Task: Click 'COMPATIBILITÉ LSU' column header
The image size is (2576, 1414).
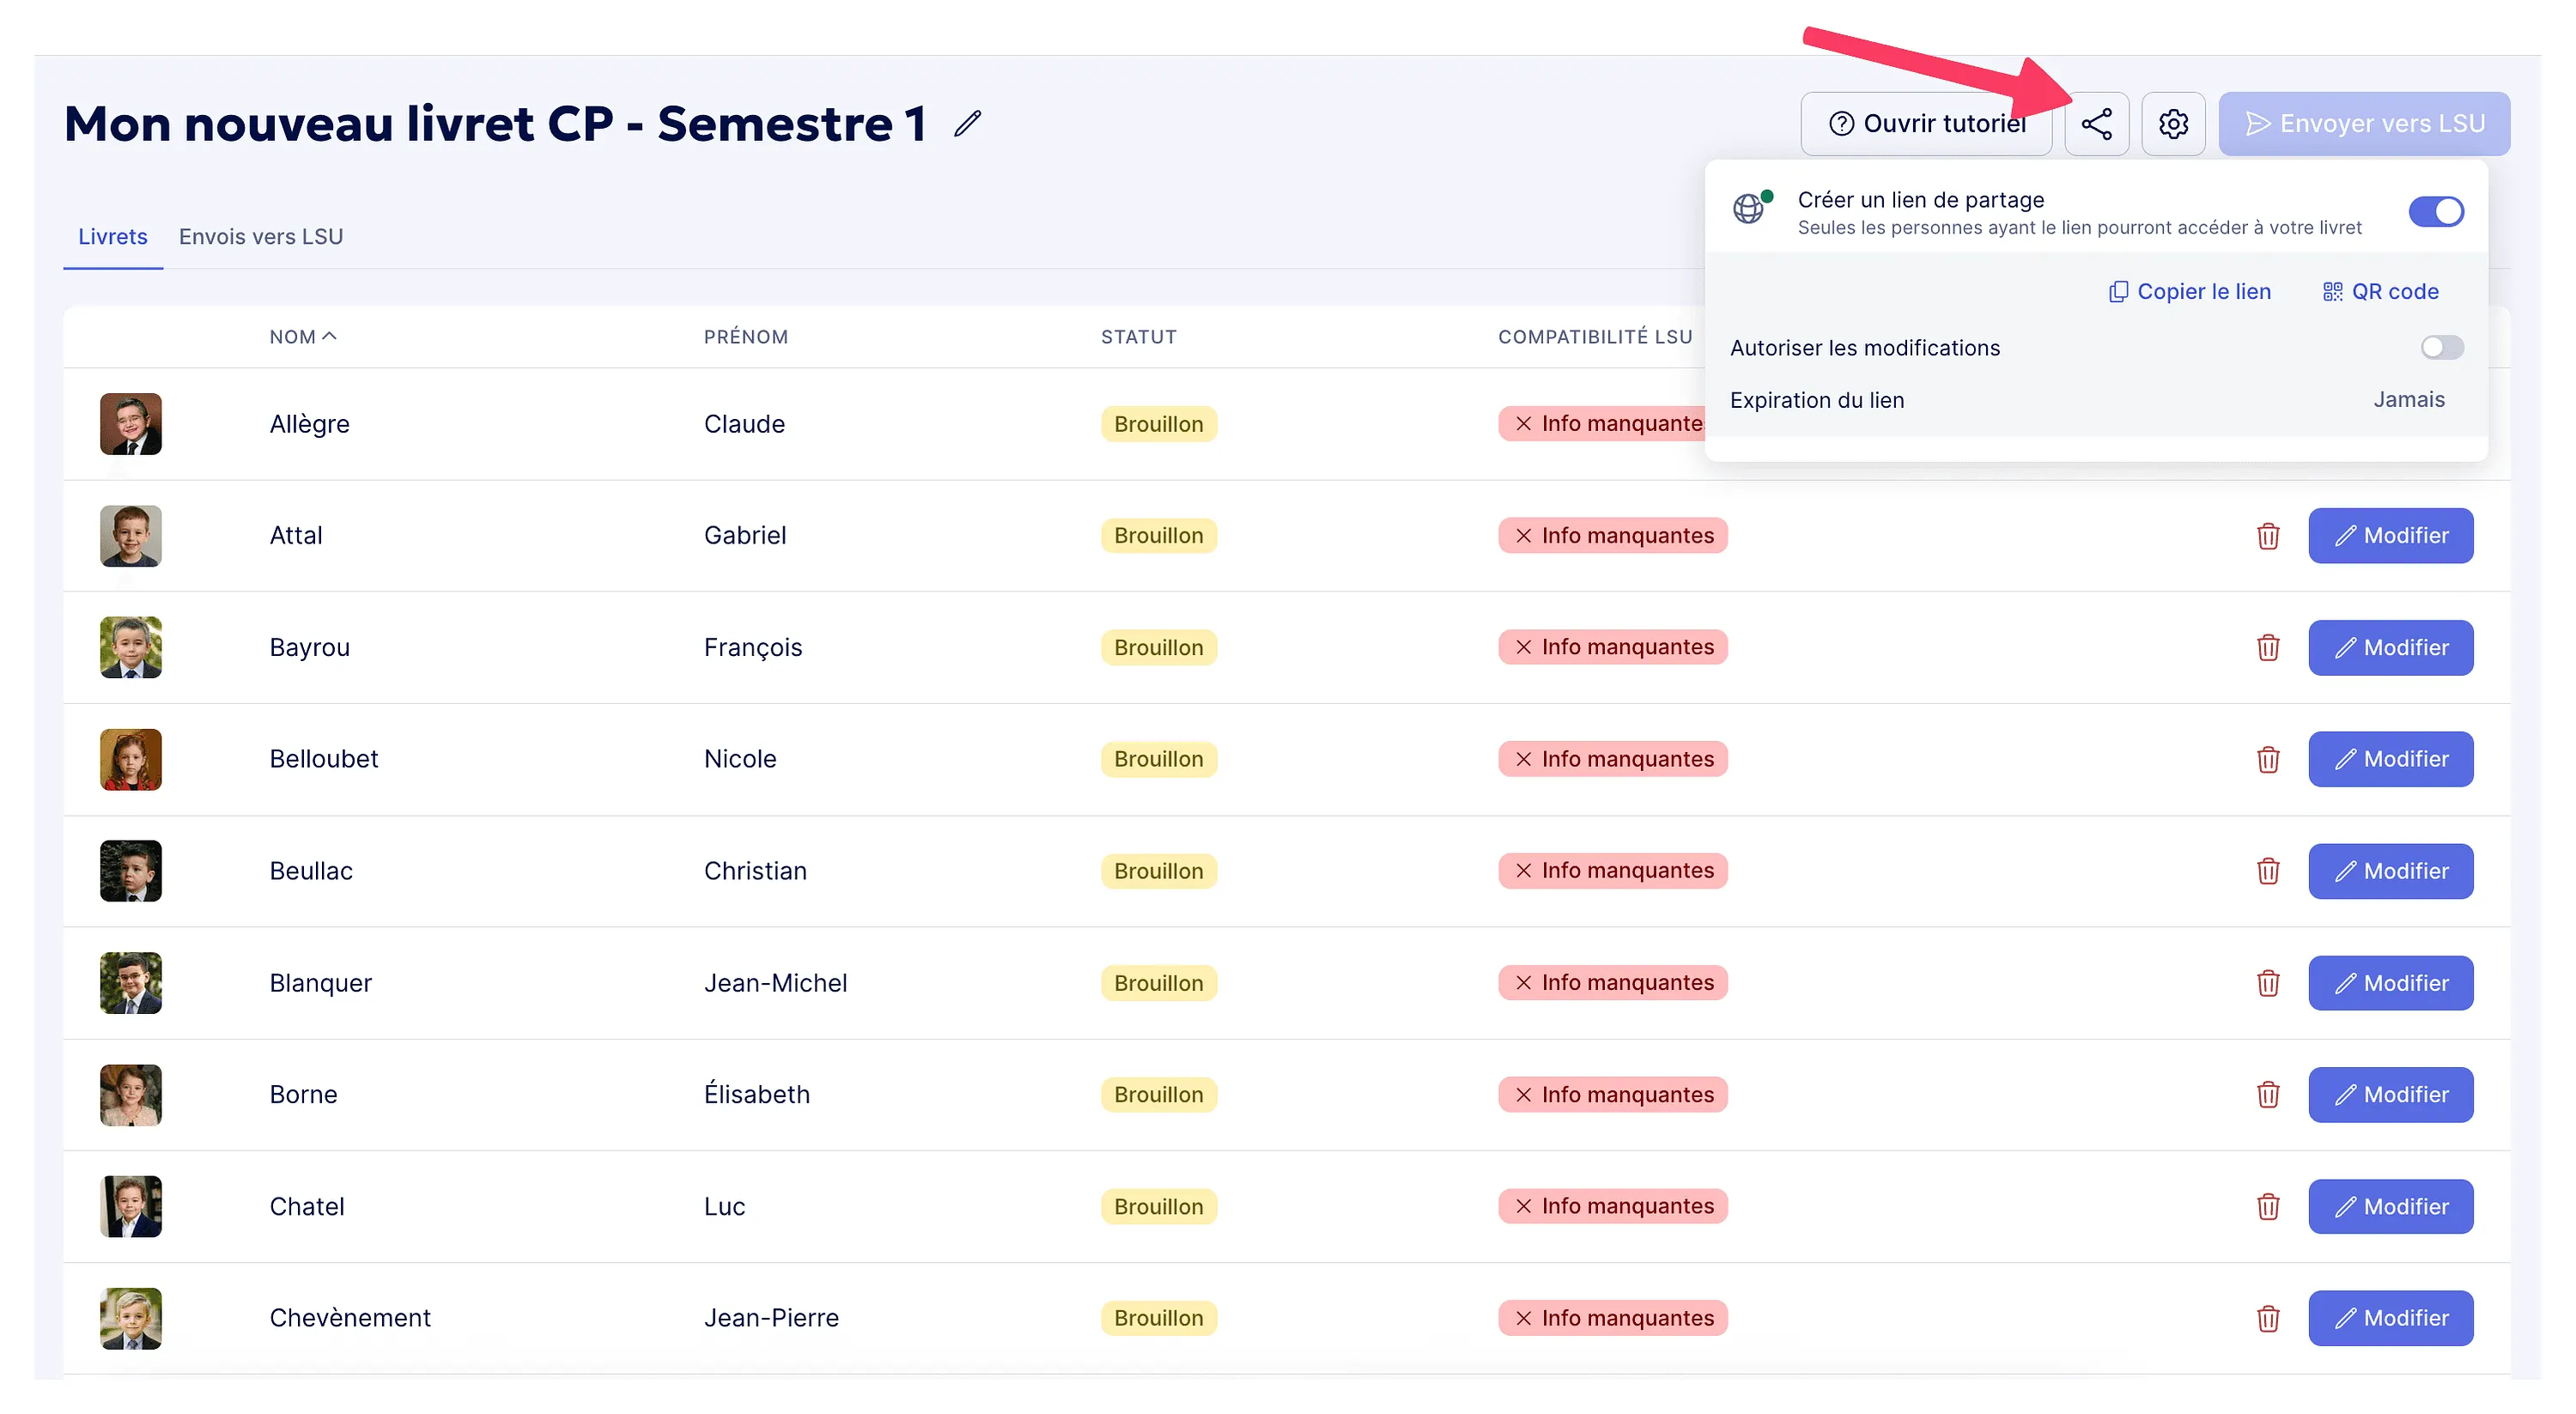Action: coord(1595,337)
